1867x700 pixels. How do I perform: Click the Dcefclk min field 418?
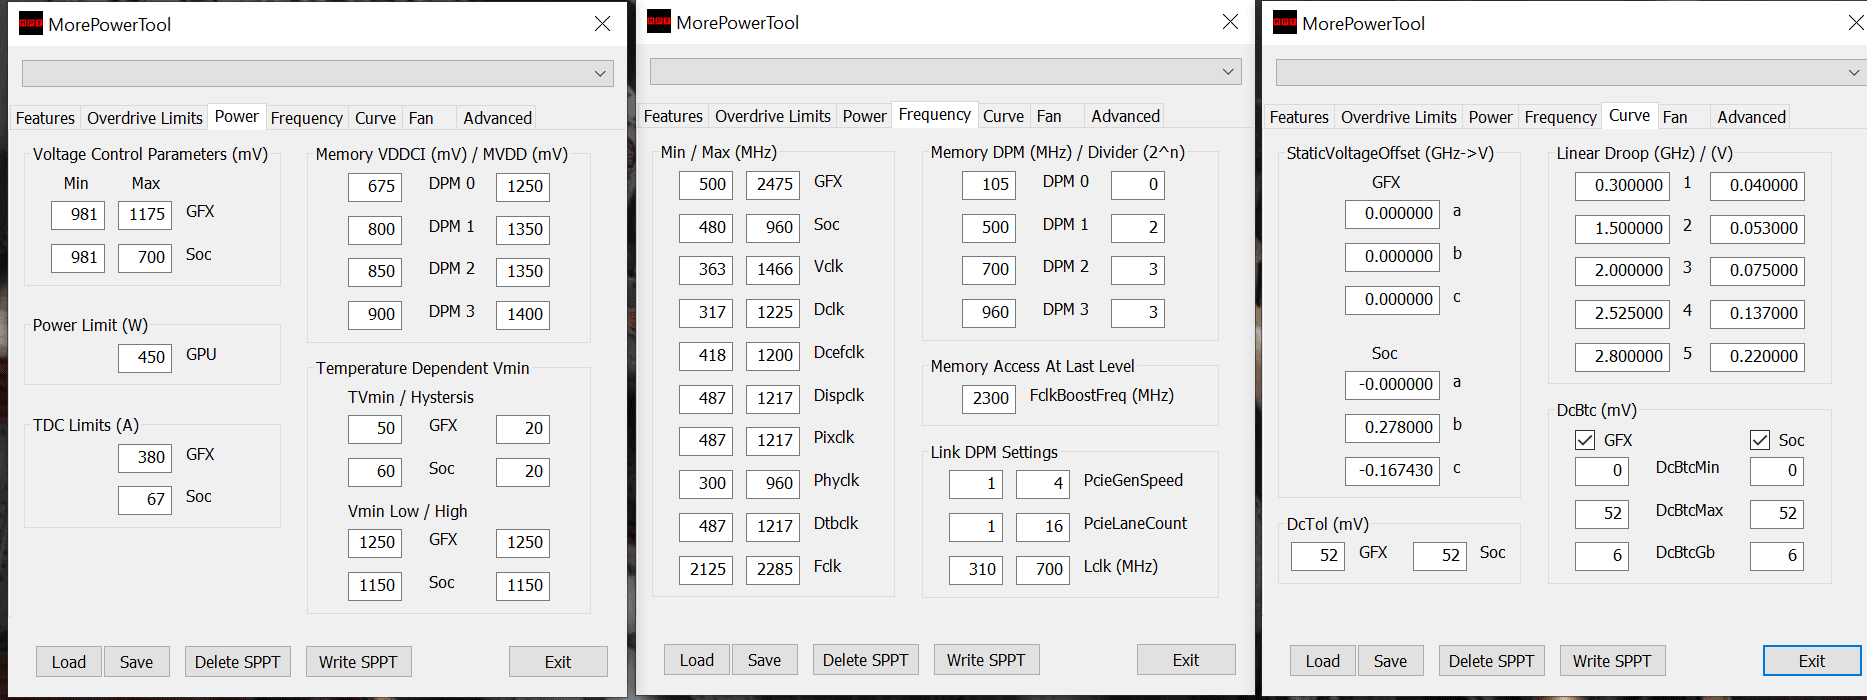[706, 355]
